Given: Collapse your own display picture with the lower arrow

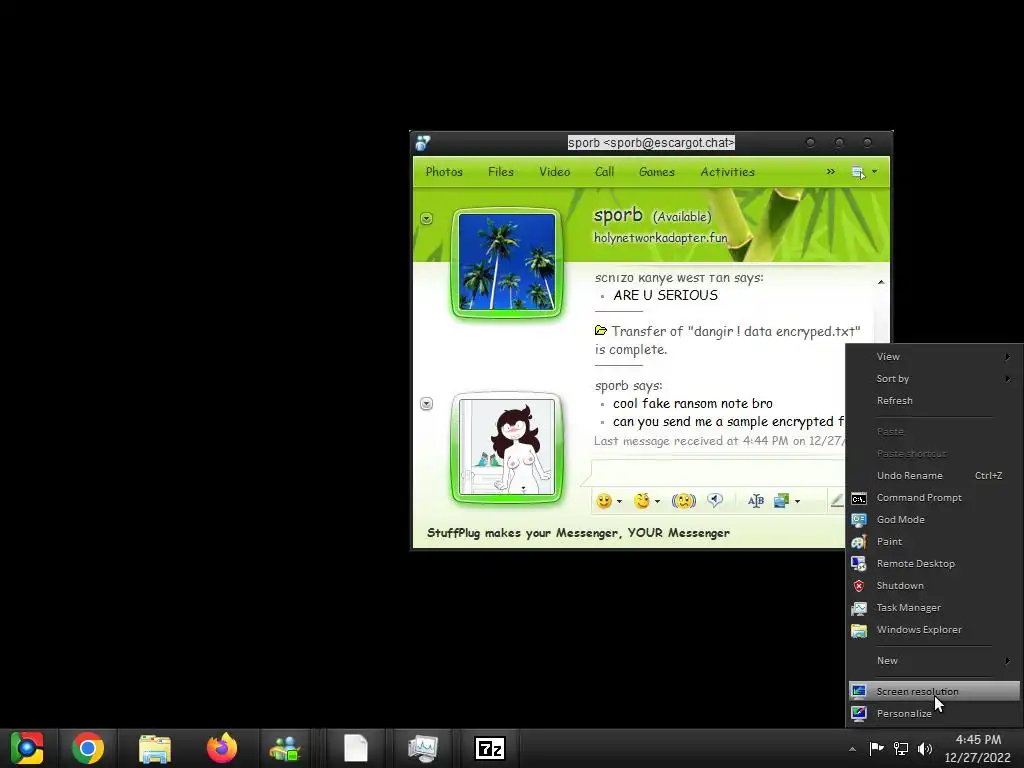Looking at the screenshot, I should [x=426, y=404].
